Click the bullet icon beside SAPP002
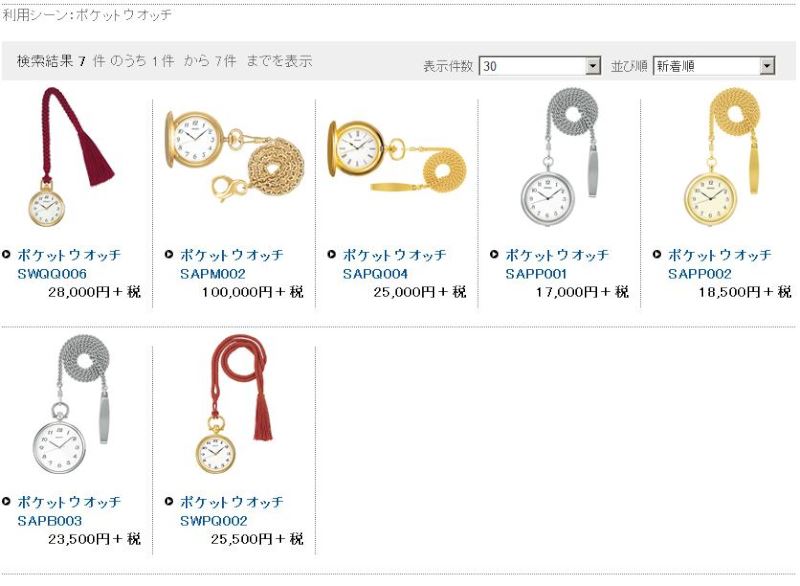 [x=657, y=254]
